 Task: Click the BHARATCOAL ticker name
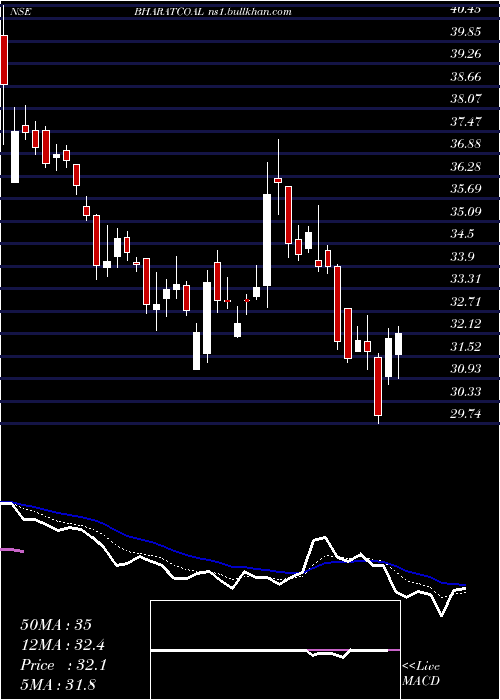[x=169, y=12]
